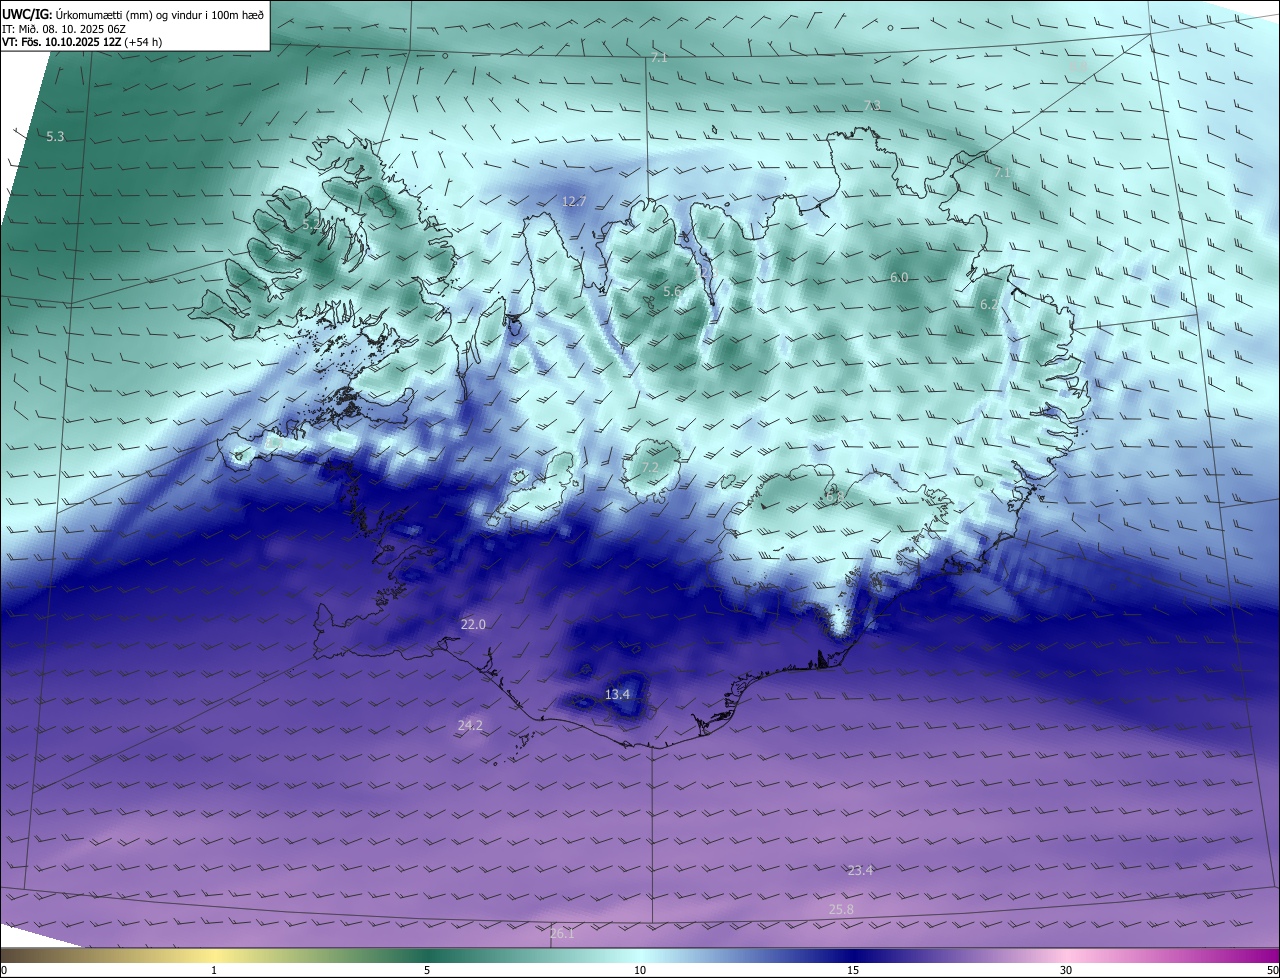Click the 6.2 value label on the map
This screenshot has width=1280, height=978.
(988, 304)
